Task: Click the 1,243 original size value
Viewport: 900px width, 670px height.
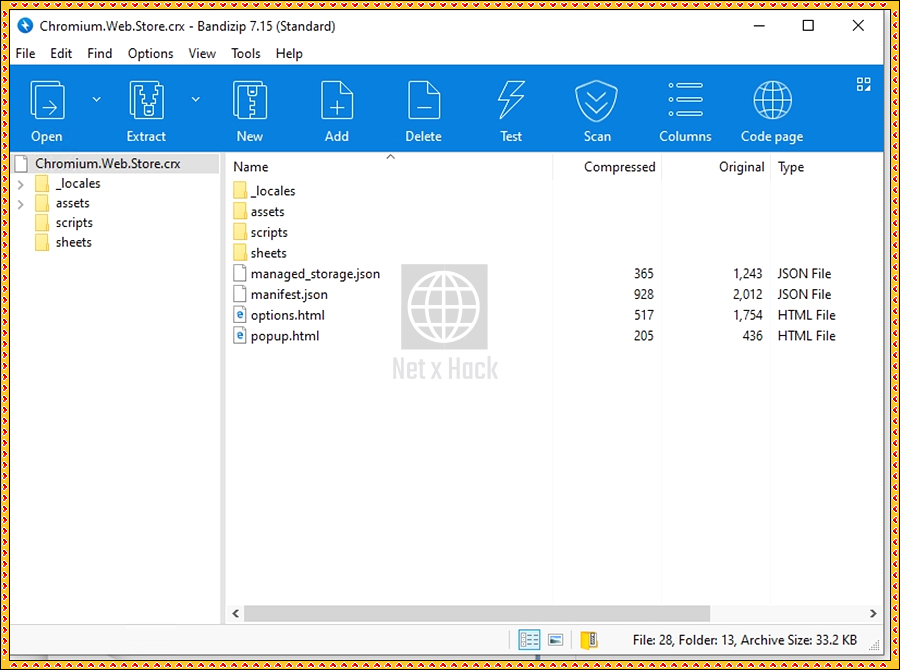Action: [x=747, y=273]
